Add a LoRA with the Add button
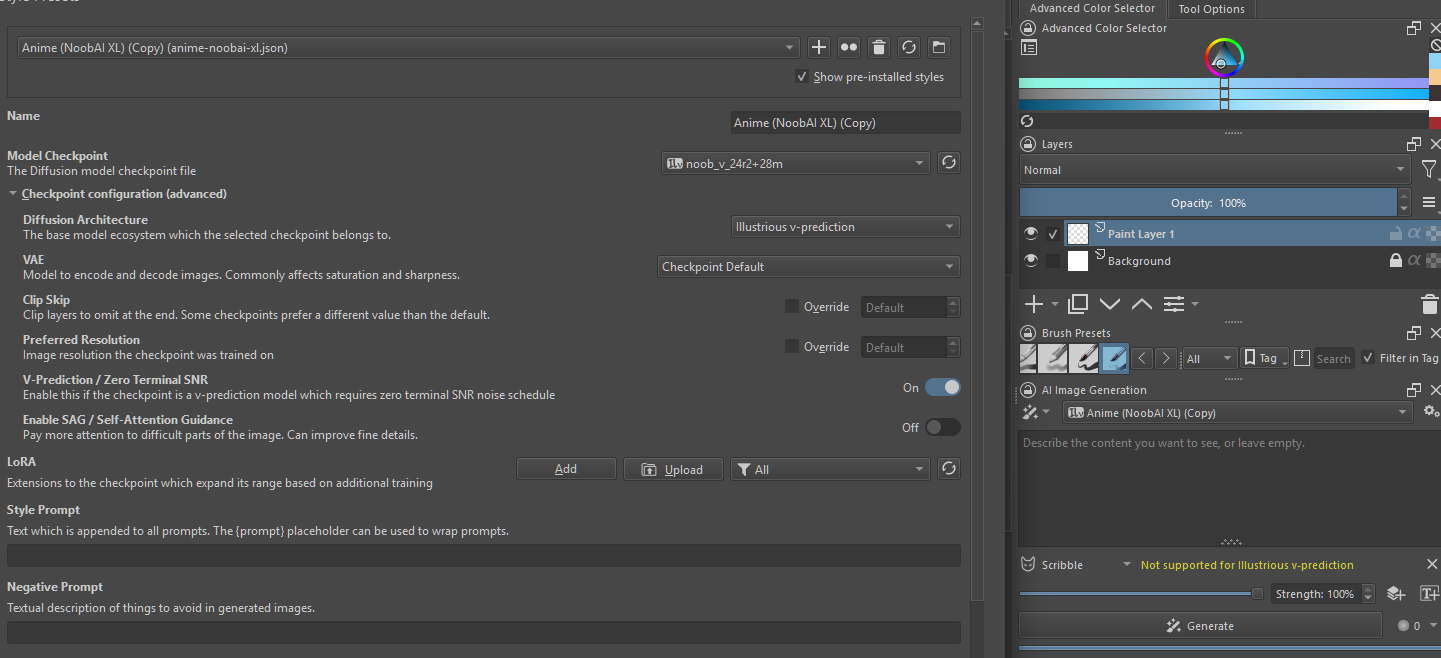 (x=566, y=469)
